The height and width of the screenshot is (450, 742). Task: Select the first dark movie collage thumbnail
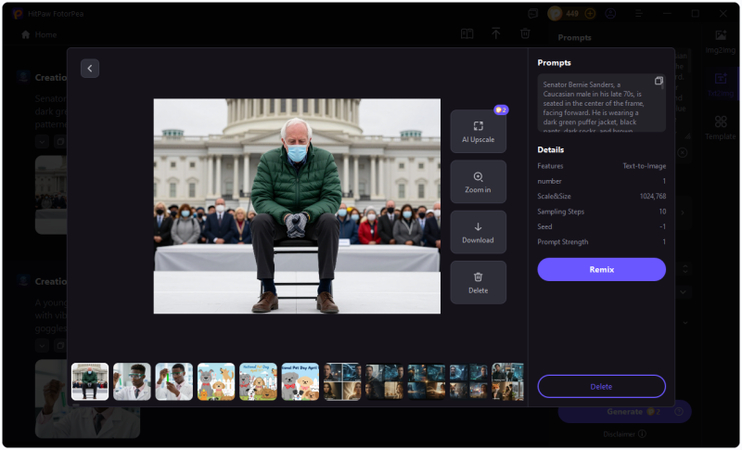(x=343, y=381)
